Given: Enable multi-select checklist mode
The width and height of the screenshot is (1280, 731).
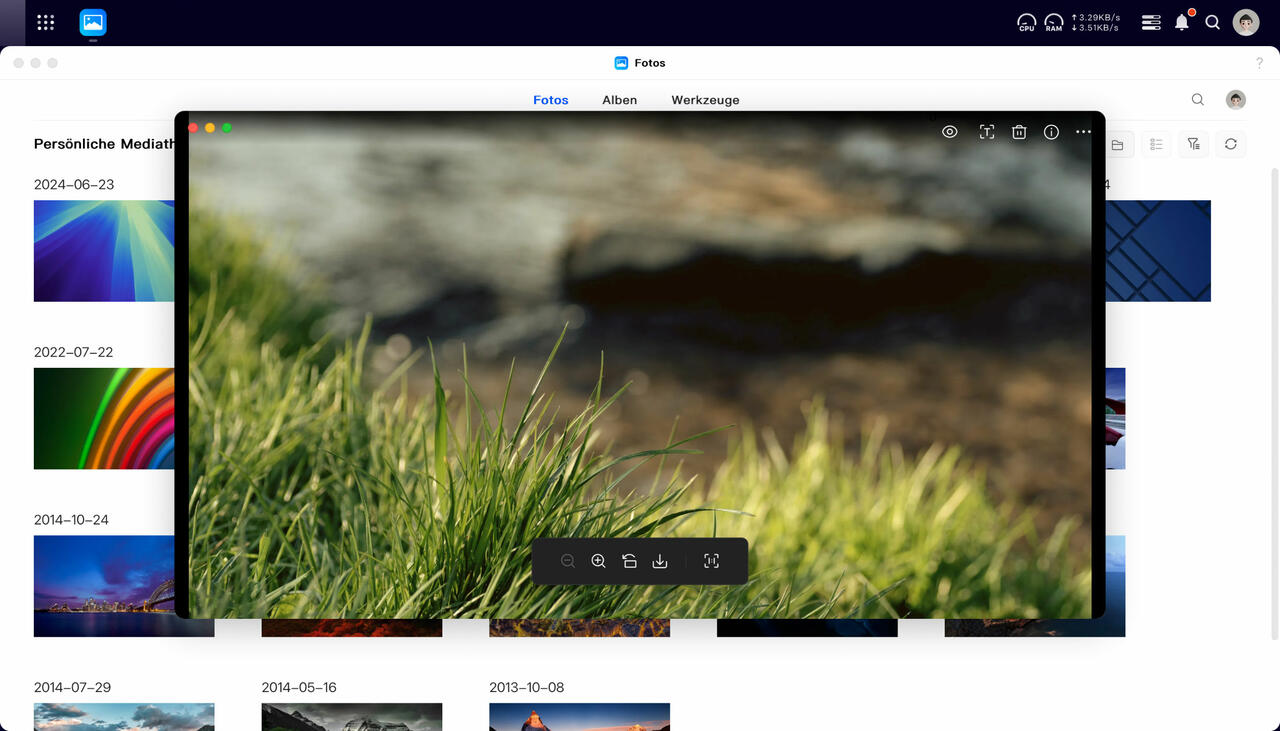Looking at the screenshot, I should pos(1156,145).
